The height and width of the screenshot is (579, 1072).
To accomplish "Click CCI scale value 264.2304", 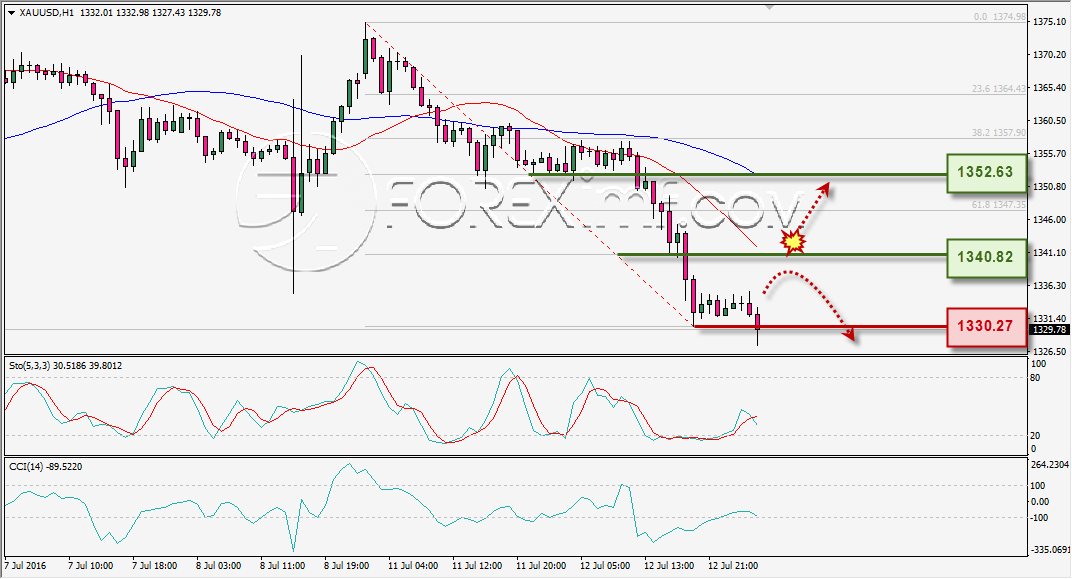I will pos(1049,464).
